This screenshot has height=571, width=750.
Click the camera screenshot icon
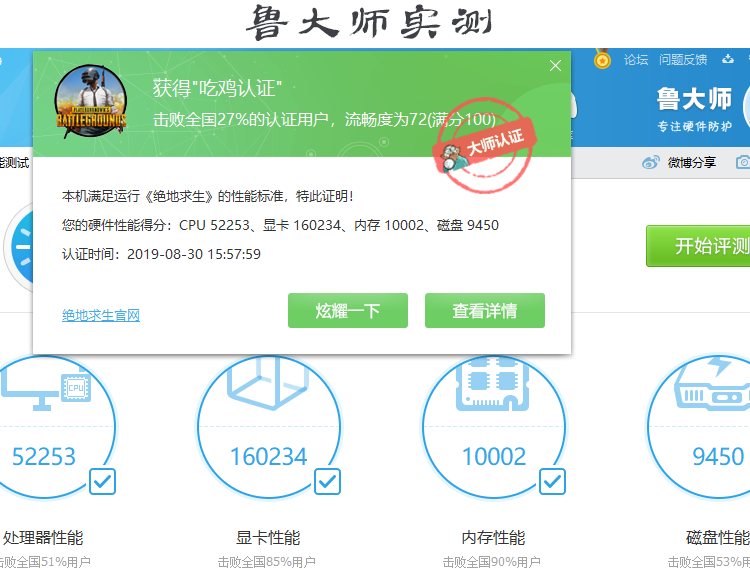[x=743, y=162]
